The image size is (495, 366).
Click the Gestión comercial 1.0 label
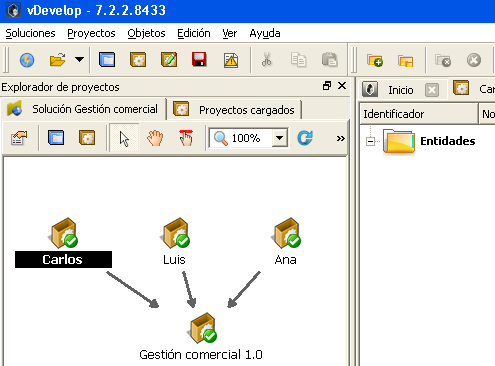(x=201, y=354)
